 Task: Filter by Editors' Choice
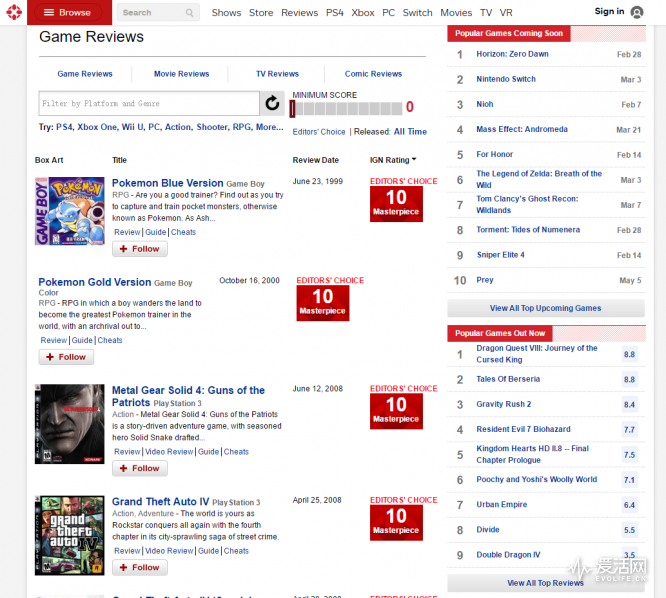click(319, 132)
